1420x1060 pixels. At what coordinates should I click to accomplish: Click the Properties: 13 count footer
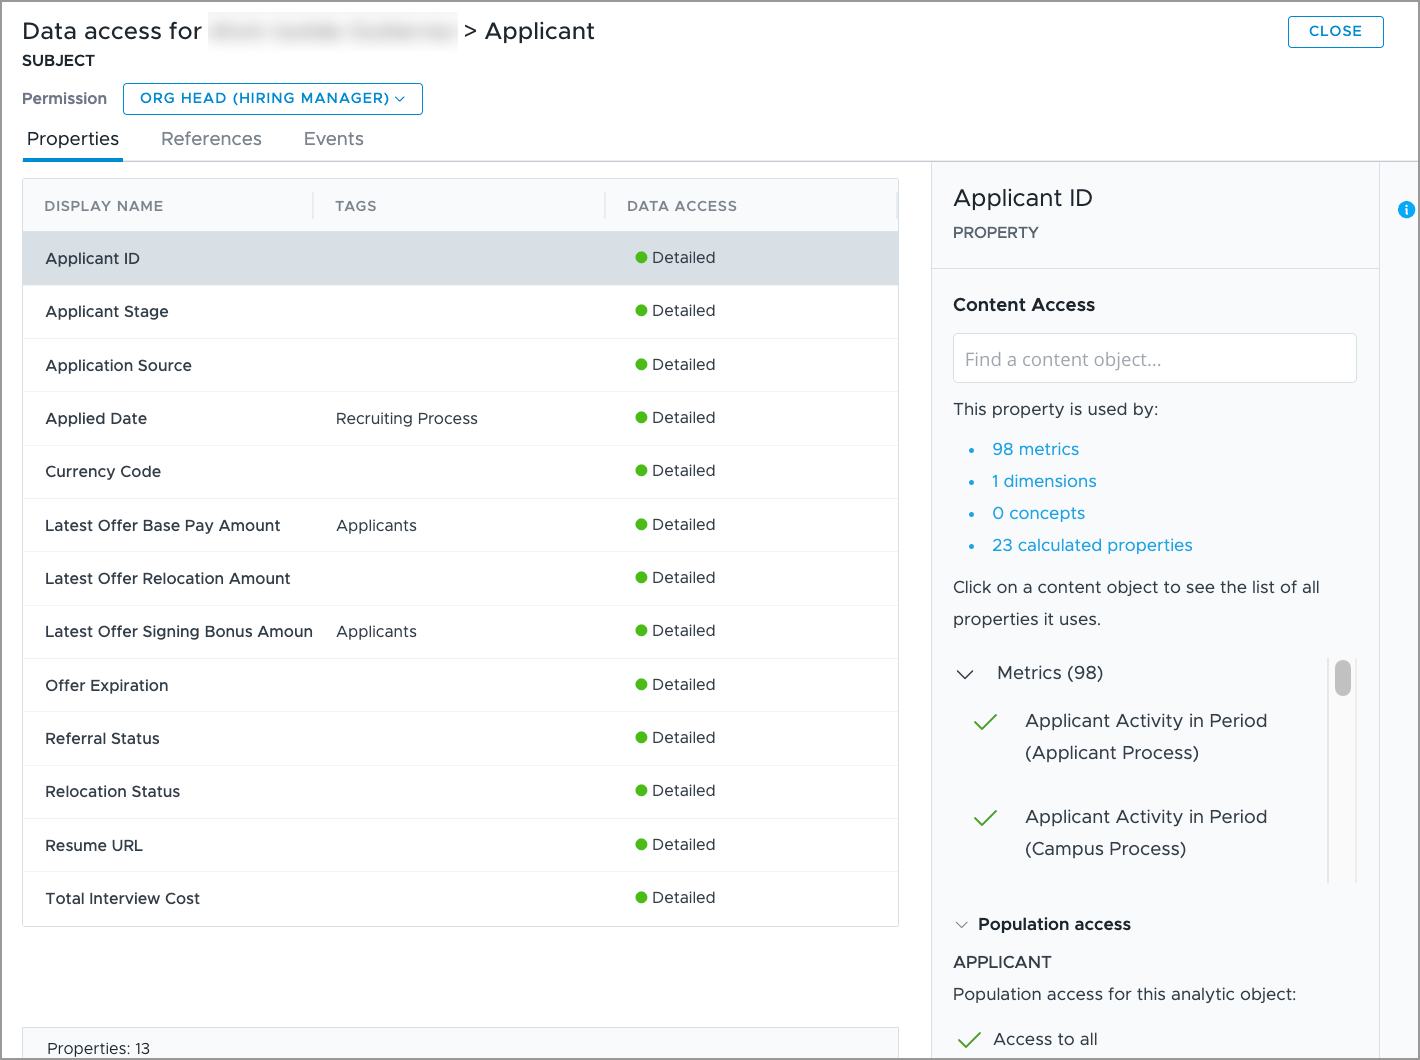click(x=98, y=1048)
